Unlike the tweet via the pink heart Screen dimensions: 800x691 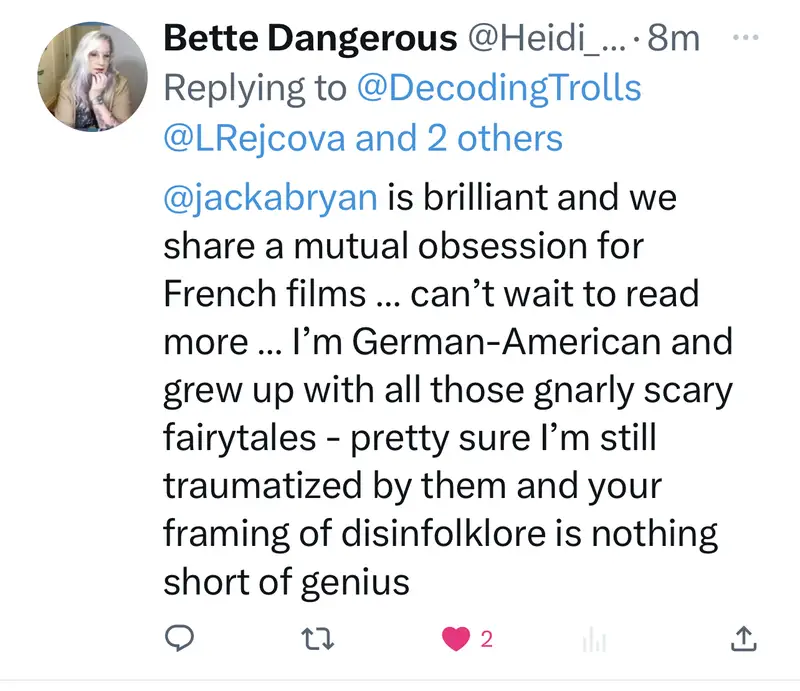(x=454, y=638)
